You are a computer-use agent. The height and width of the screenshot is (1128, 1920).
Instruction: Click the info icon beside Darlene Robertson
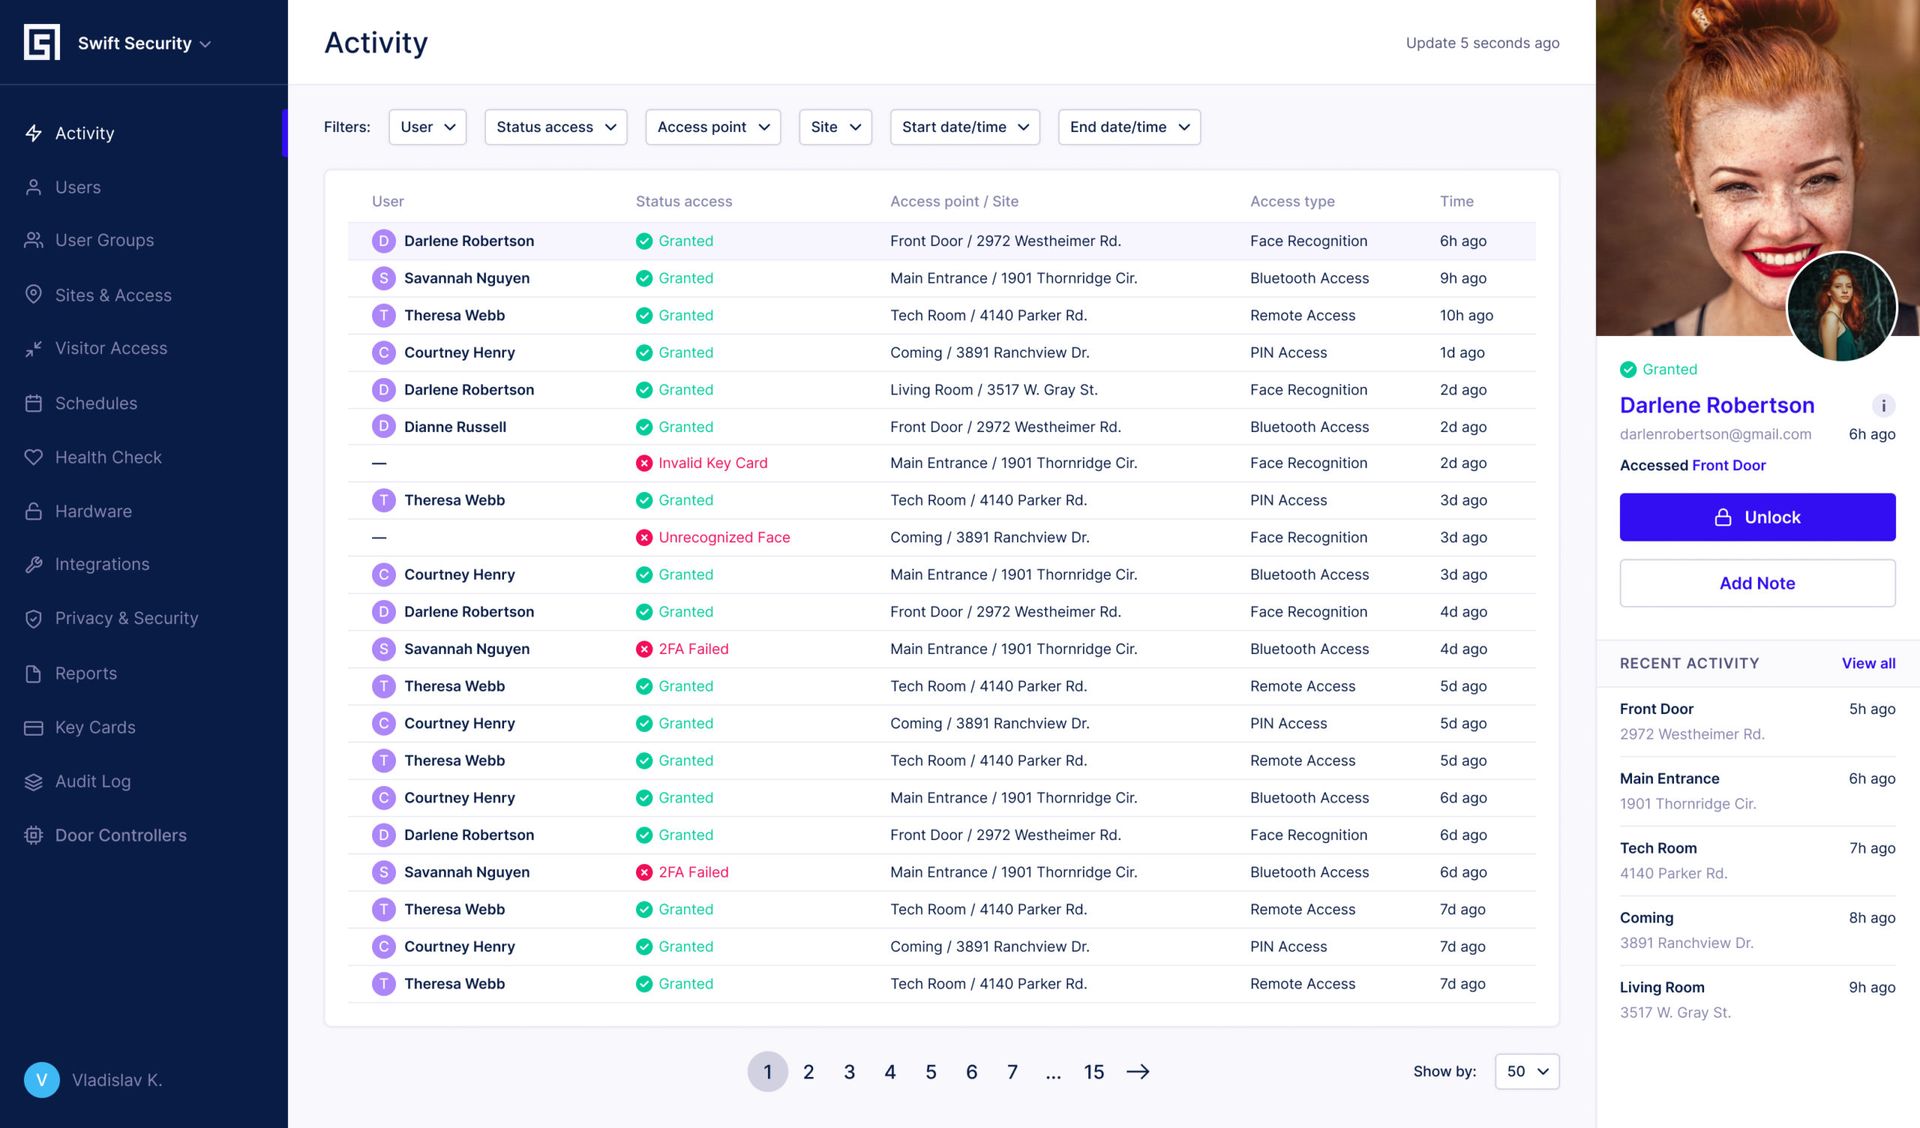click(1883, 405)
